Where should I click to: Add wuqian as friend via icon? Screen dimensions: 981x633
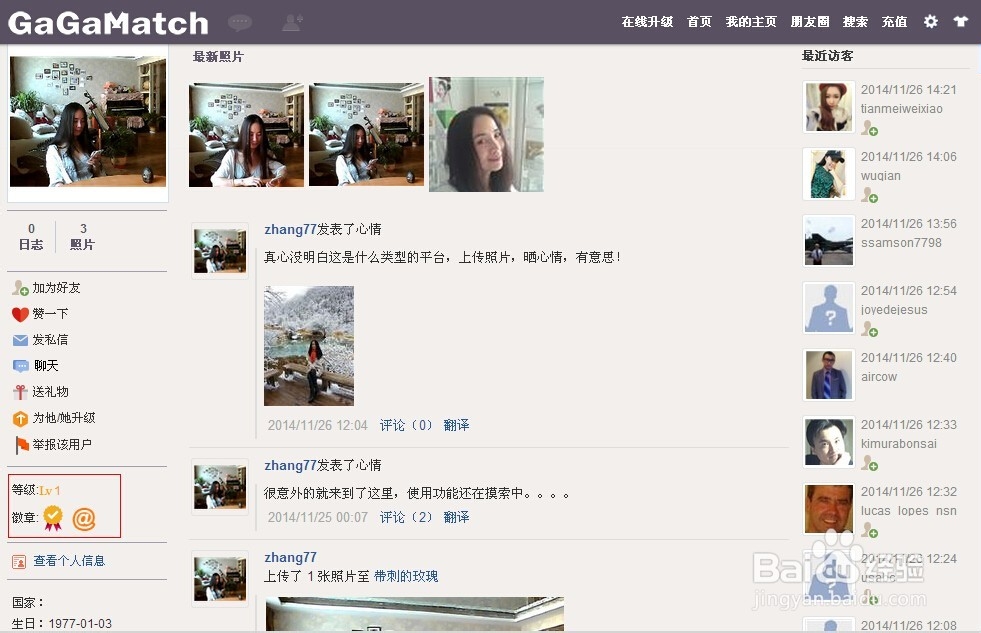click(870, 196)
